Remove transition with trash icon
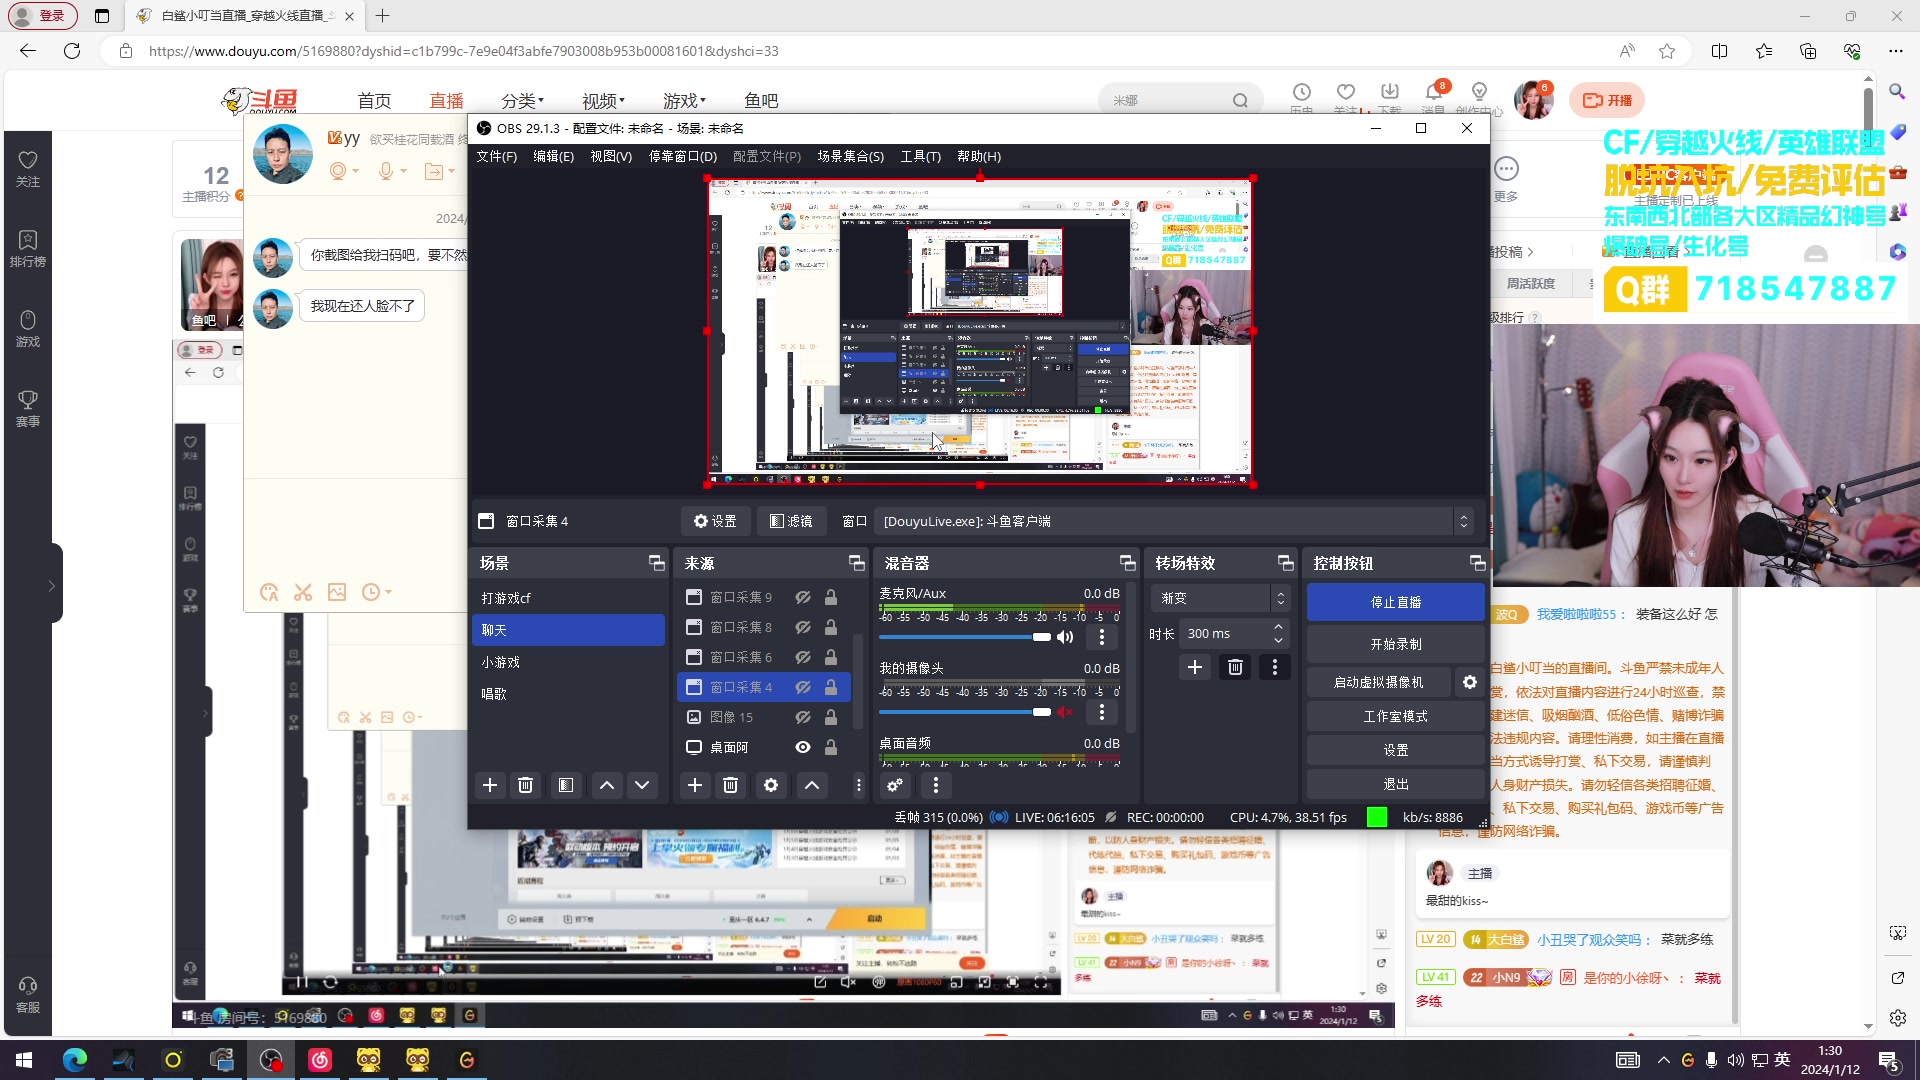This screenshot has height=1080, width=1920. pos(1235,667)
